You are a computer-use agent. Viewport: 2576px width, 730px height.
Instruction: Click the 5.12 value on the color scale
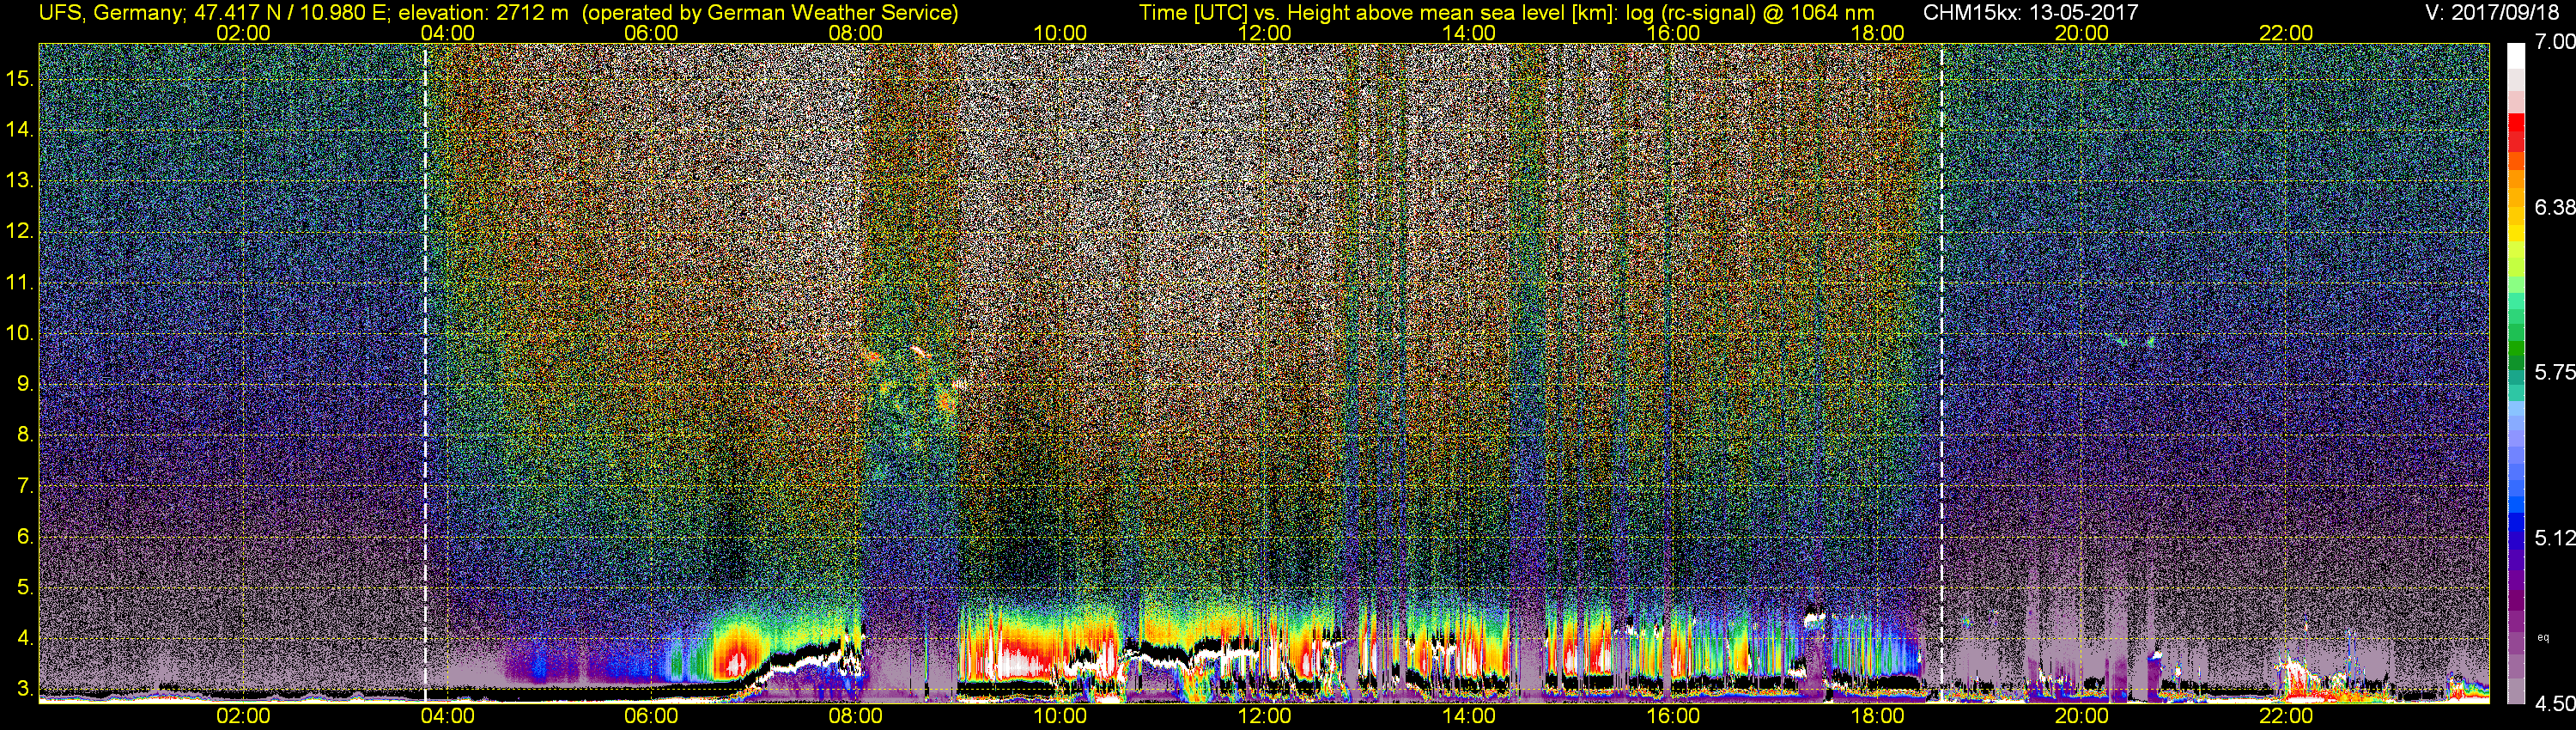coord(2554,538)
